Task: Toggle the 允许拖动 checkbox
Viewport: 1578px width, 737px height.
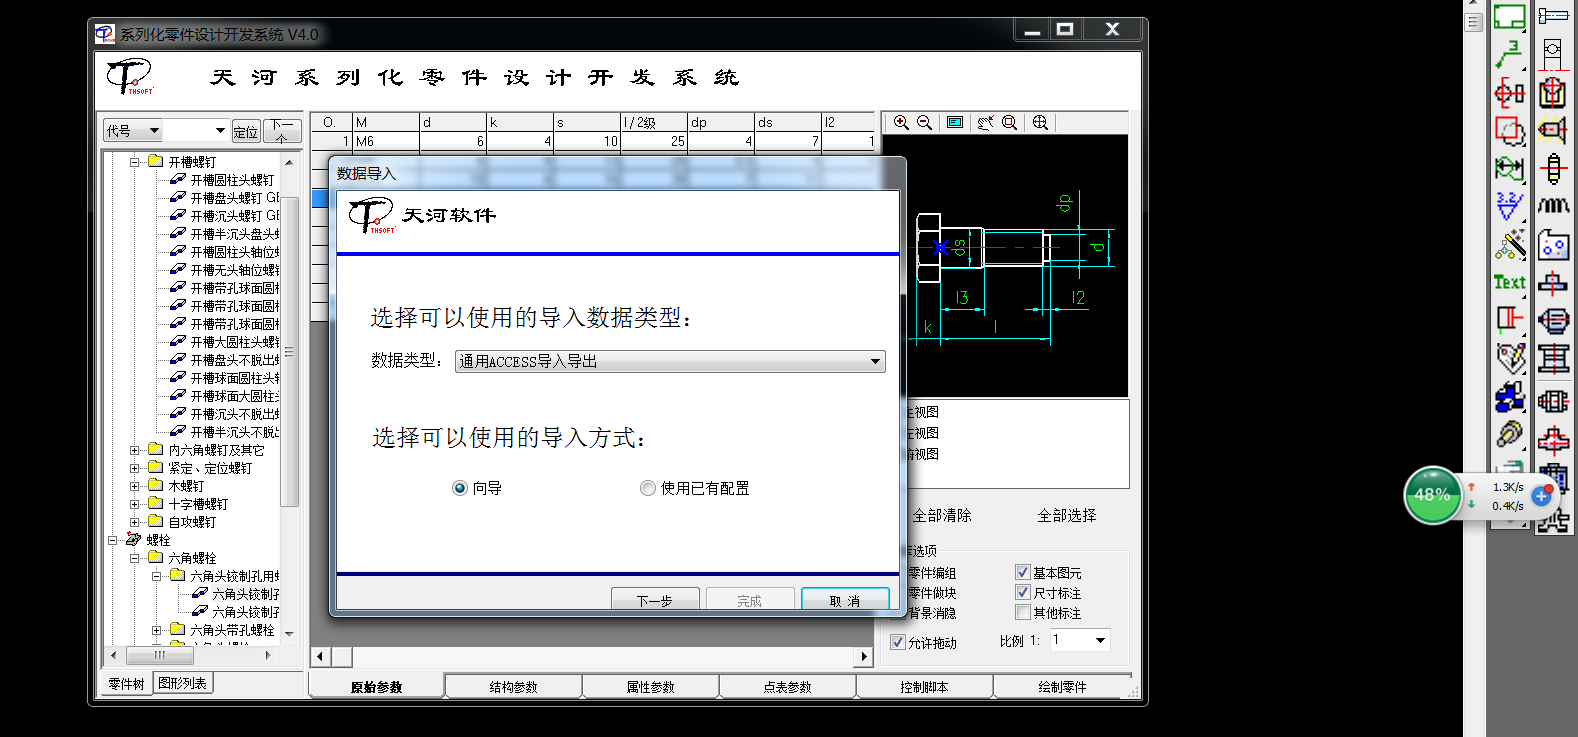Action: click(x=898, y=642)
